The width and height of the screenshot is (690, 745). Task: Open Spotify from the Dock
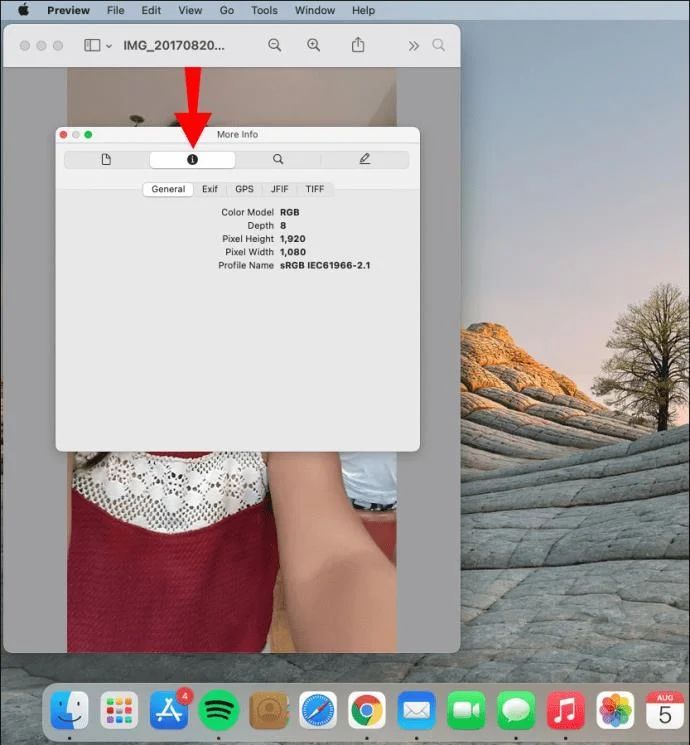pos(218,711)
